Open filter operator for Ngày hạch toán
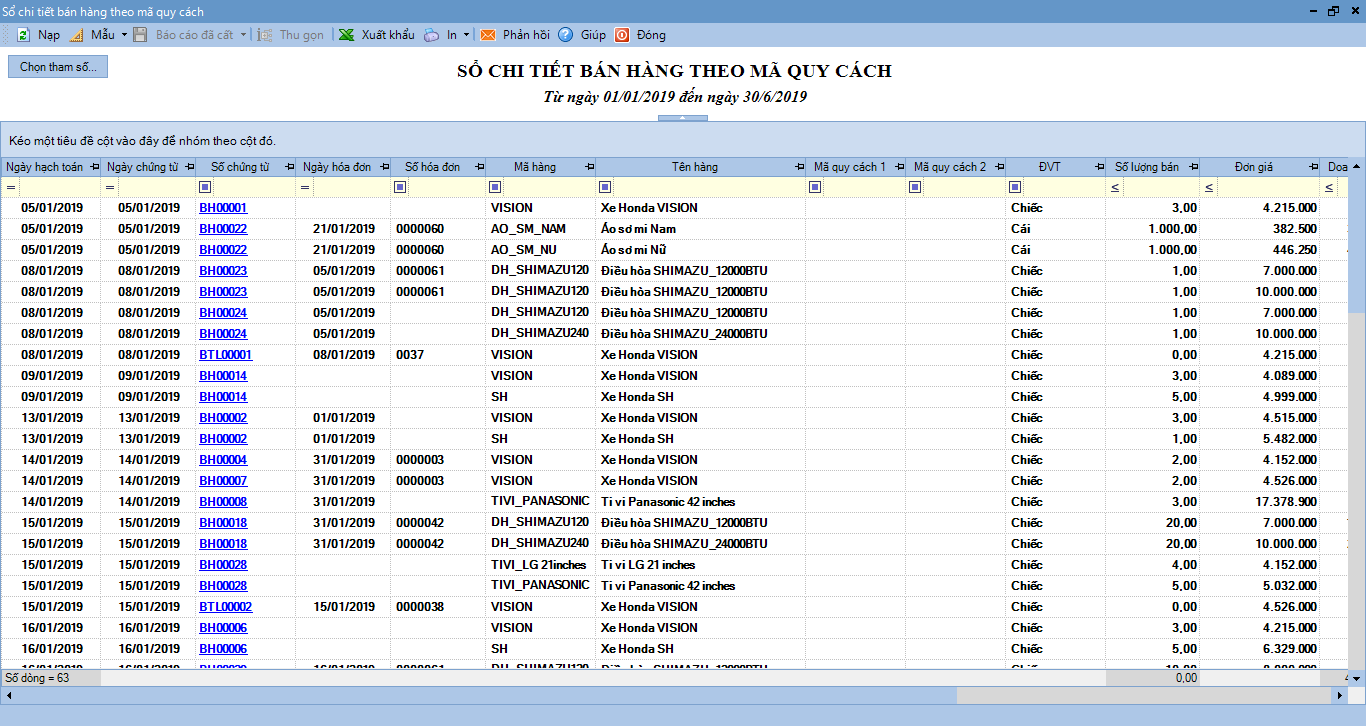The height and width of the screenshot is (726, 1366). [11, 187]
